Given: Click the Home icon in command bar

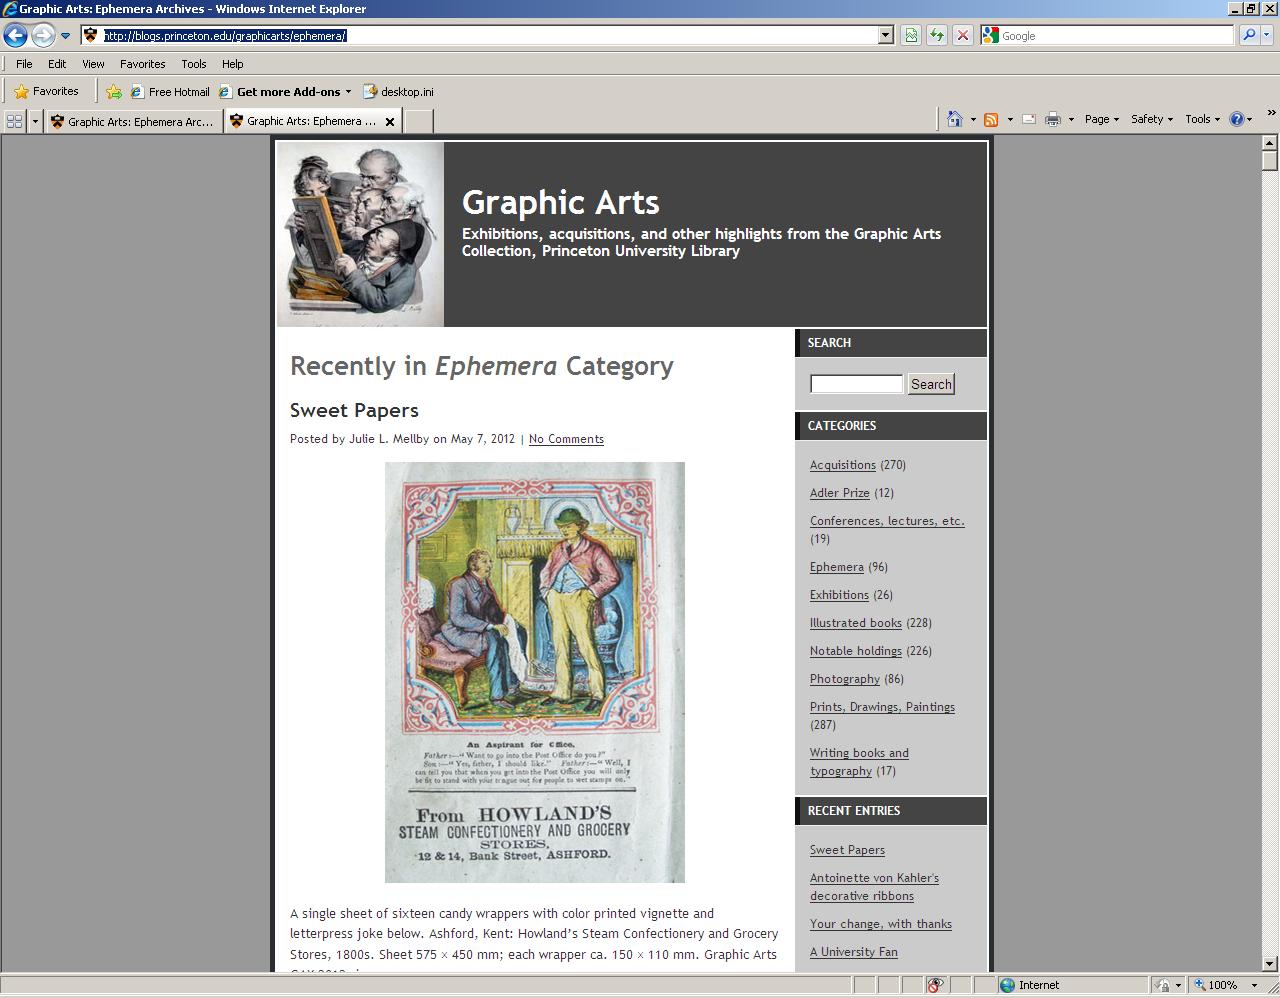Looking at the screenshot, I should tap(955, 119).
